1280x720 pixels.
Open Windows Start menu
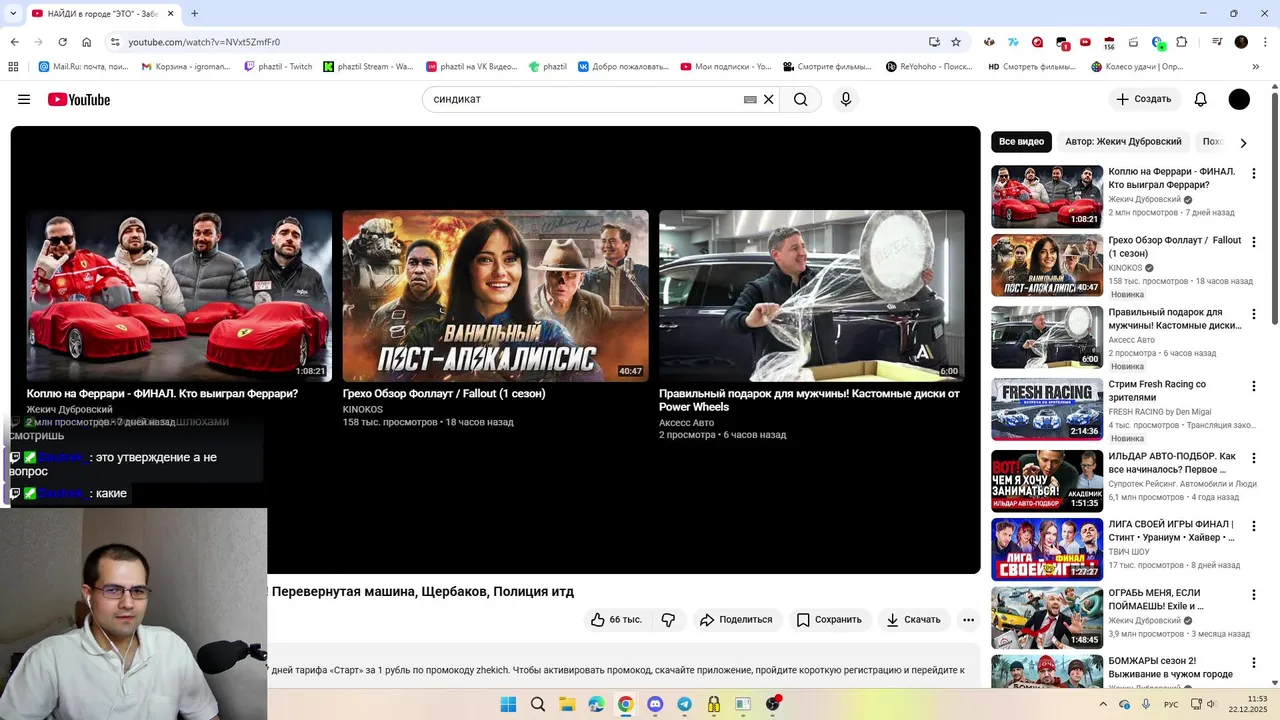pos(508,704)
